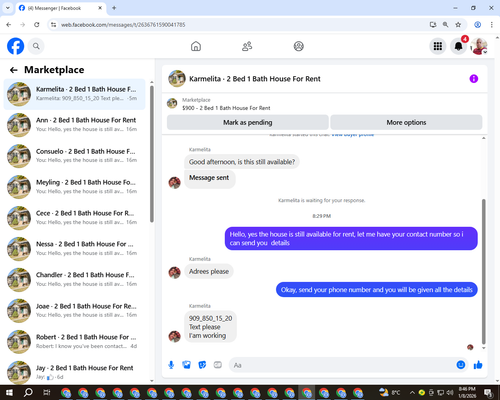Open Windows notification center icon

point(489,393)
